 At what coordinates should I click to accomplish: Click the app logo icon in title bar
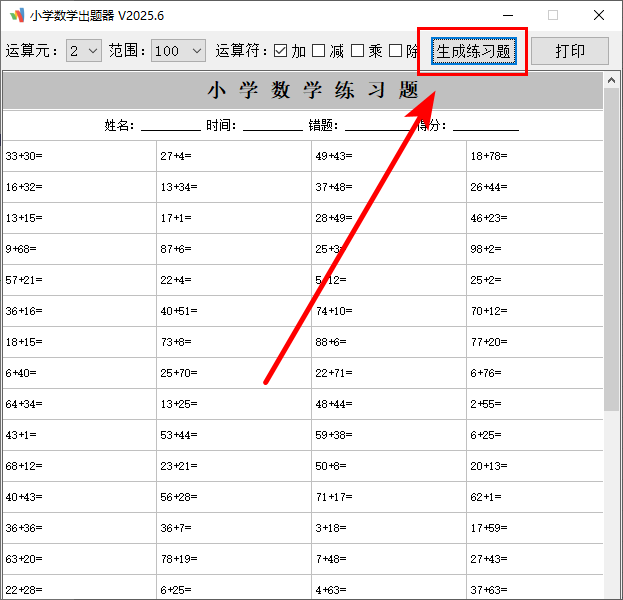click(17, 15)
